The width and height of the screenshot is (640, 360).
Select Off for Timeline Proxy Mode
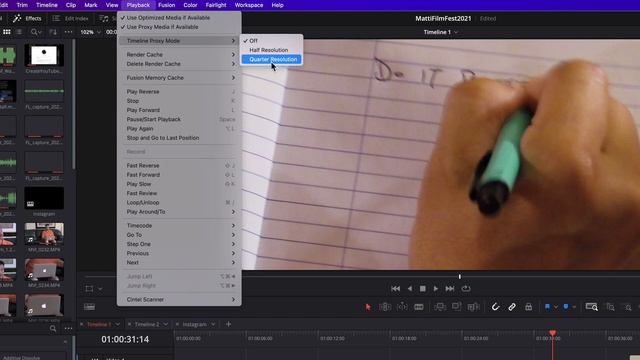click(x=272, y=41)
